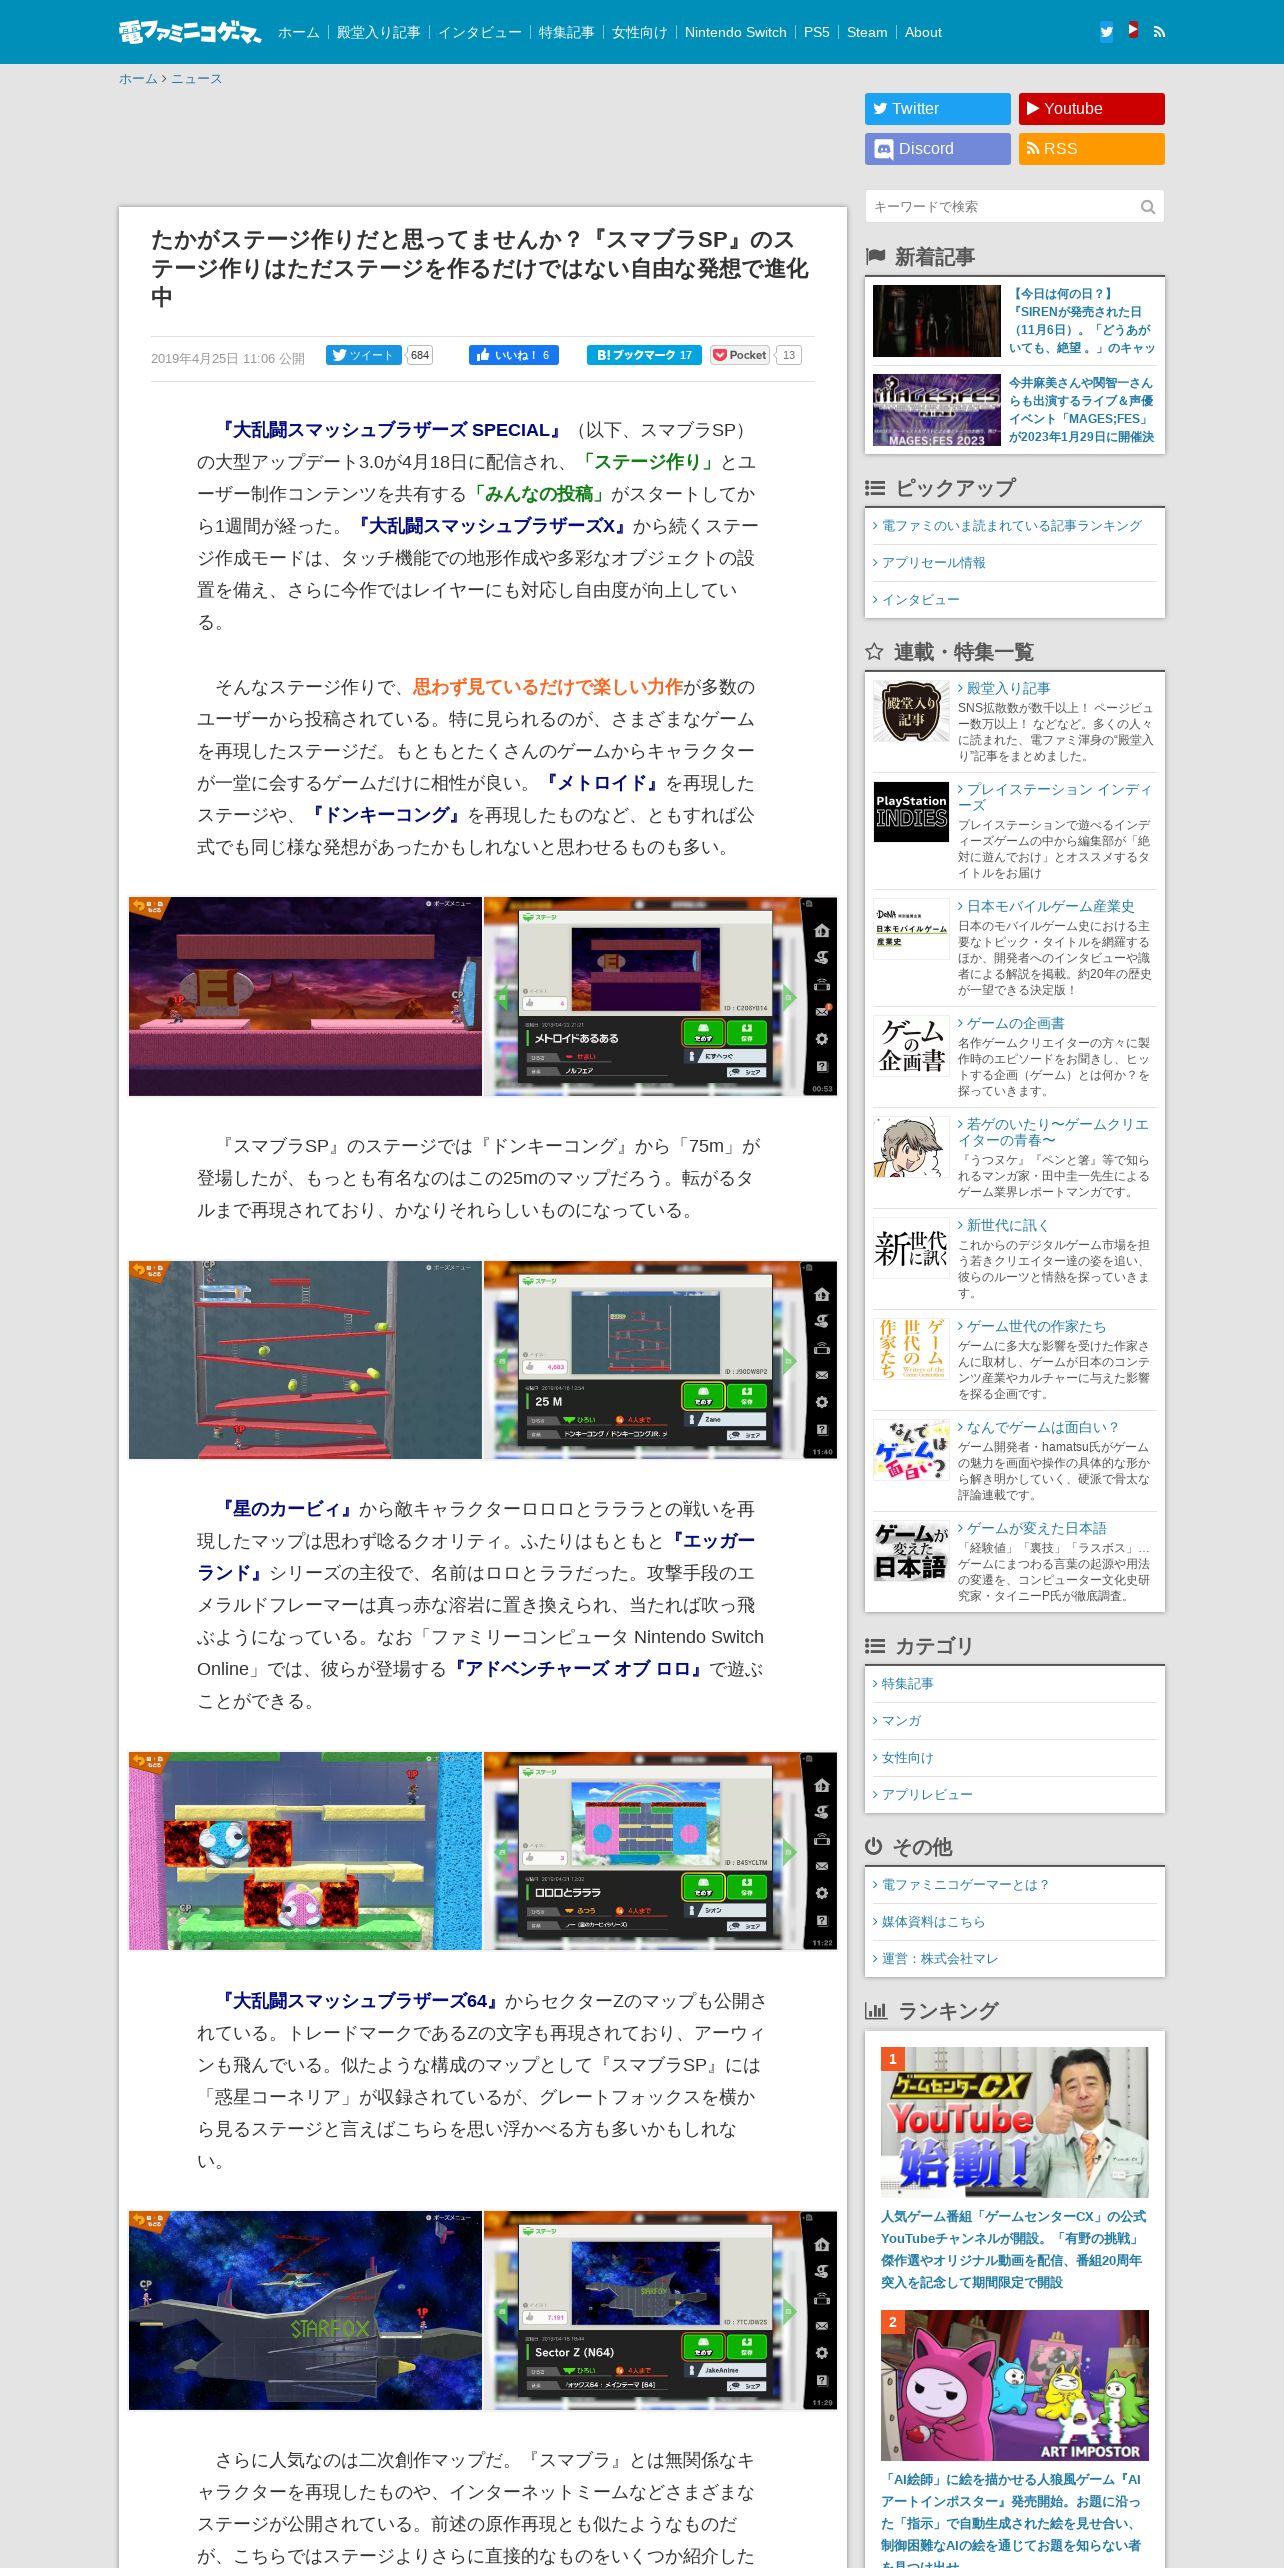
Task: Click the ホーム breadcrumb link
Action: 138,79
